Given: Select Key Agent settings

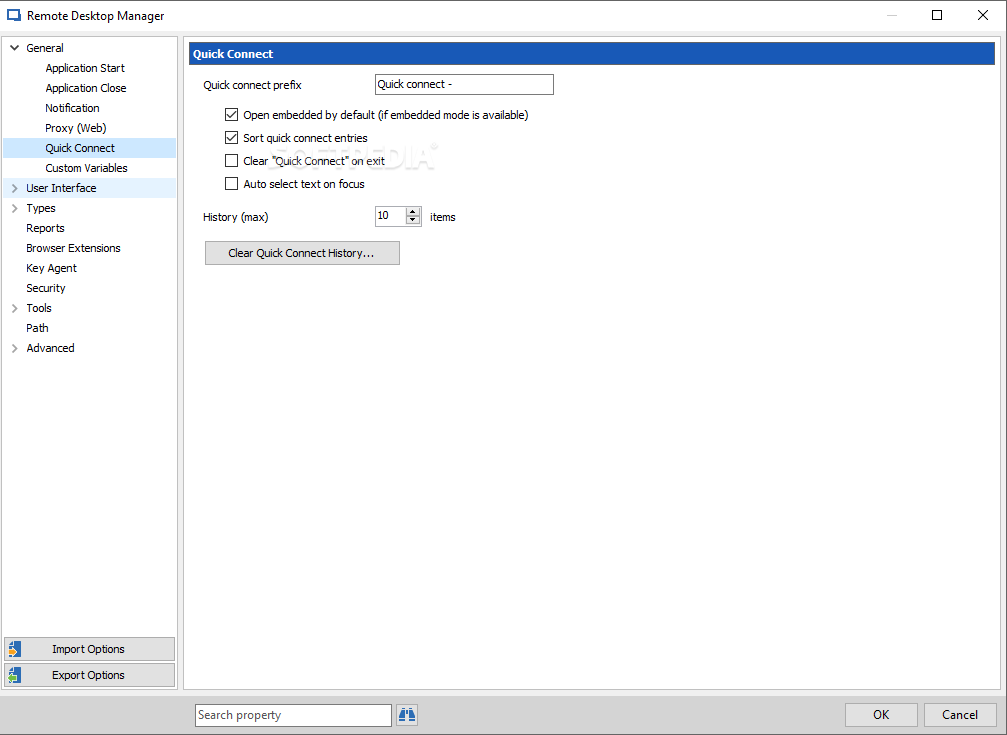Looking at the screenshot, I should [x=51, y=268].
